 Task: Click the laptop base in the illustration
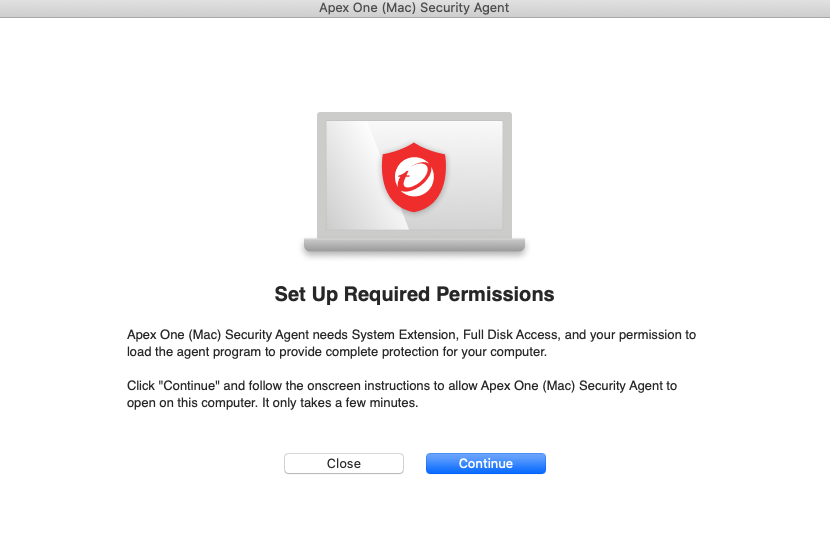[x=414, y=245]
